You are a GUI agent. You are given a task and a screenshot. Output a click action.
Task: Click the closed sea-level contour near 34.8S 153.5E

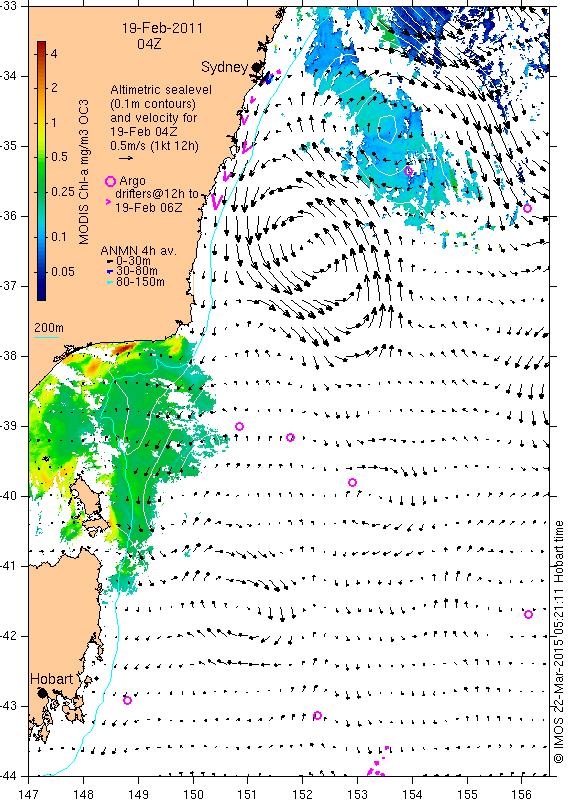[388, 128]
